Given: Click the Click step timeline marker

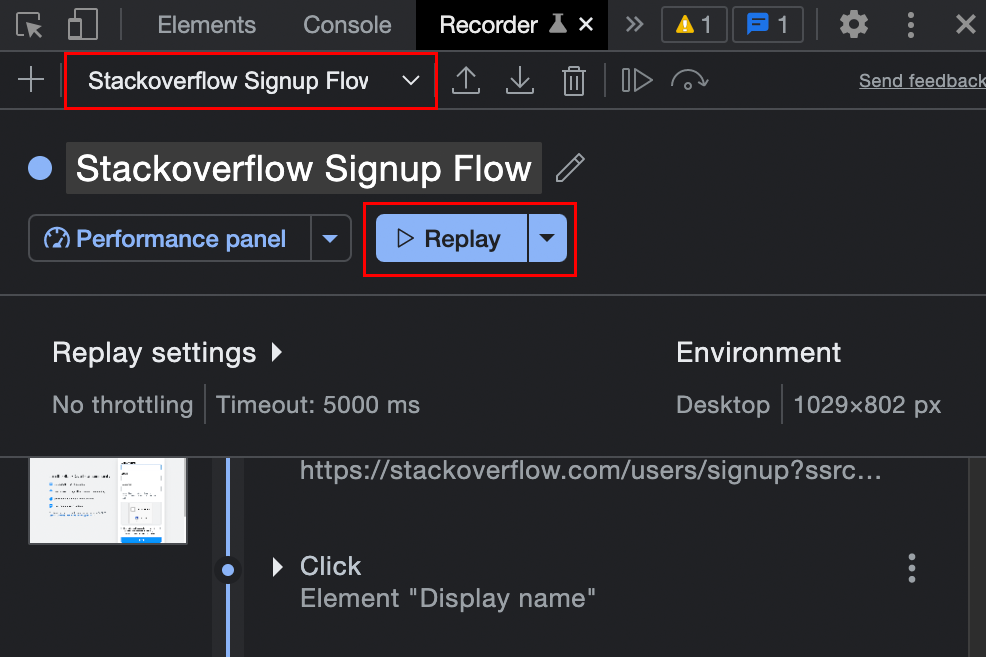Looking at the screenshot, I should [228, 570].
